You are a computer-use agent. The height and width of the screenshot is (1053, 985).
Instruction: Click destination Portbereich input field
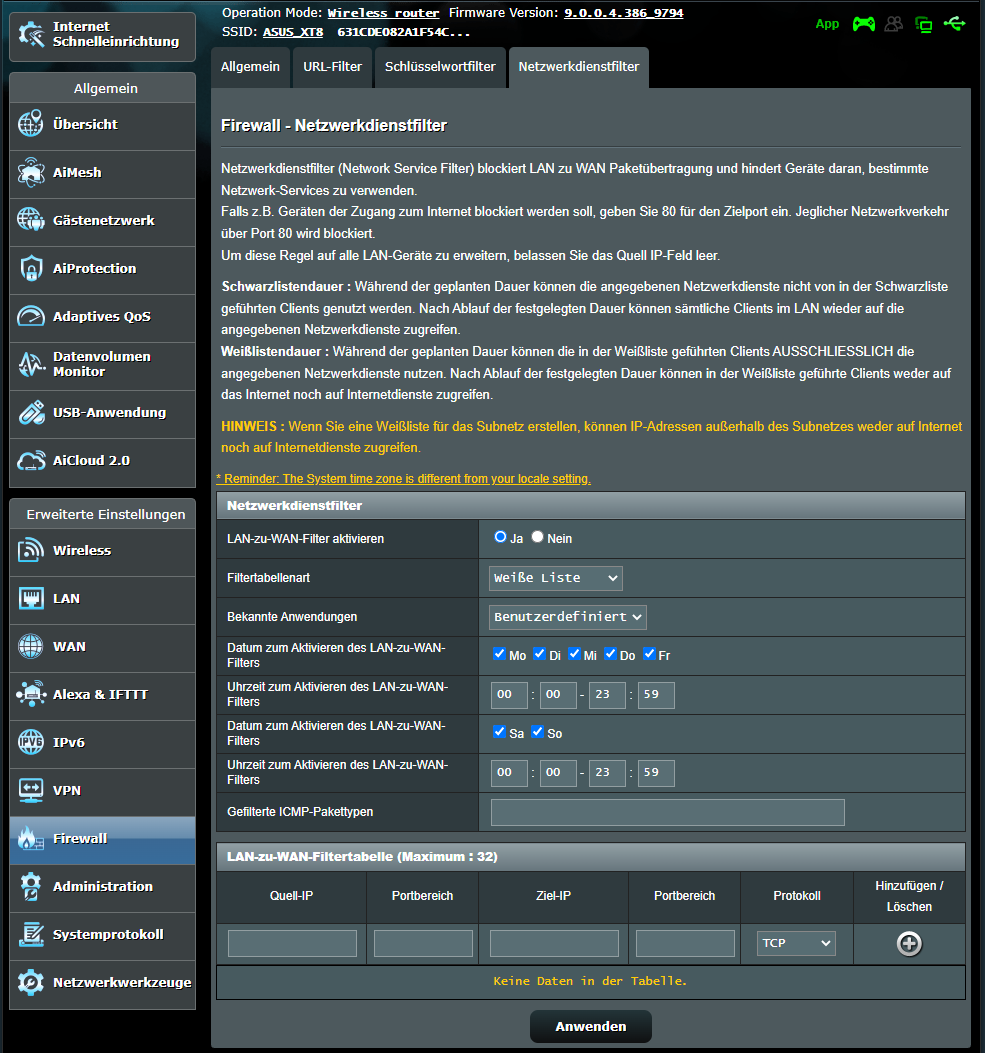pos(685,944)
